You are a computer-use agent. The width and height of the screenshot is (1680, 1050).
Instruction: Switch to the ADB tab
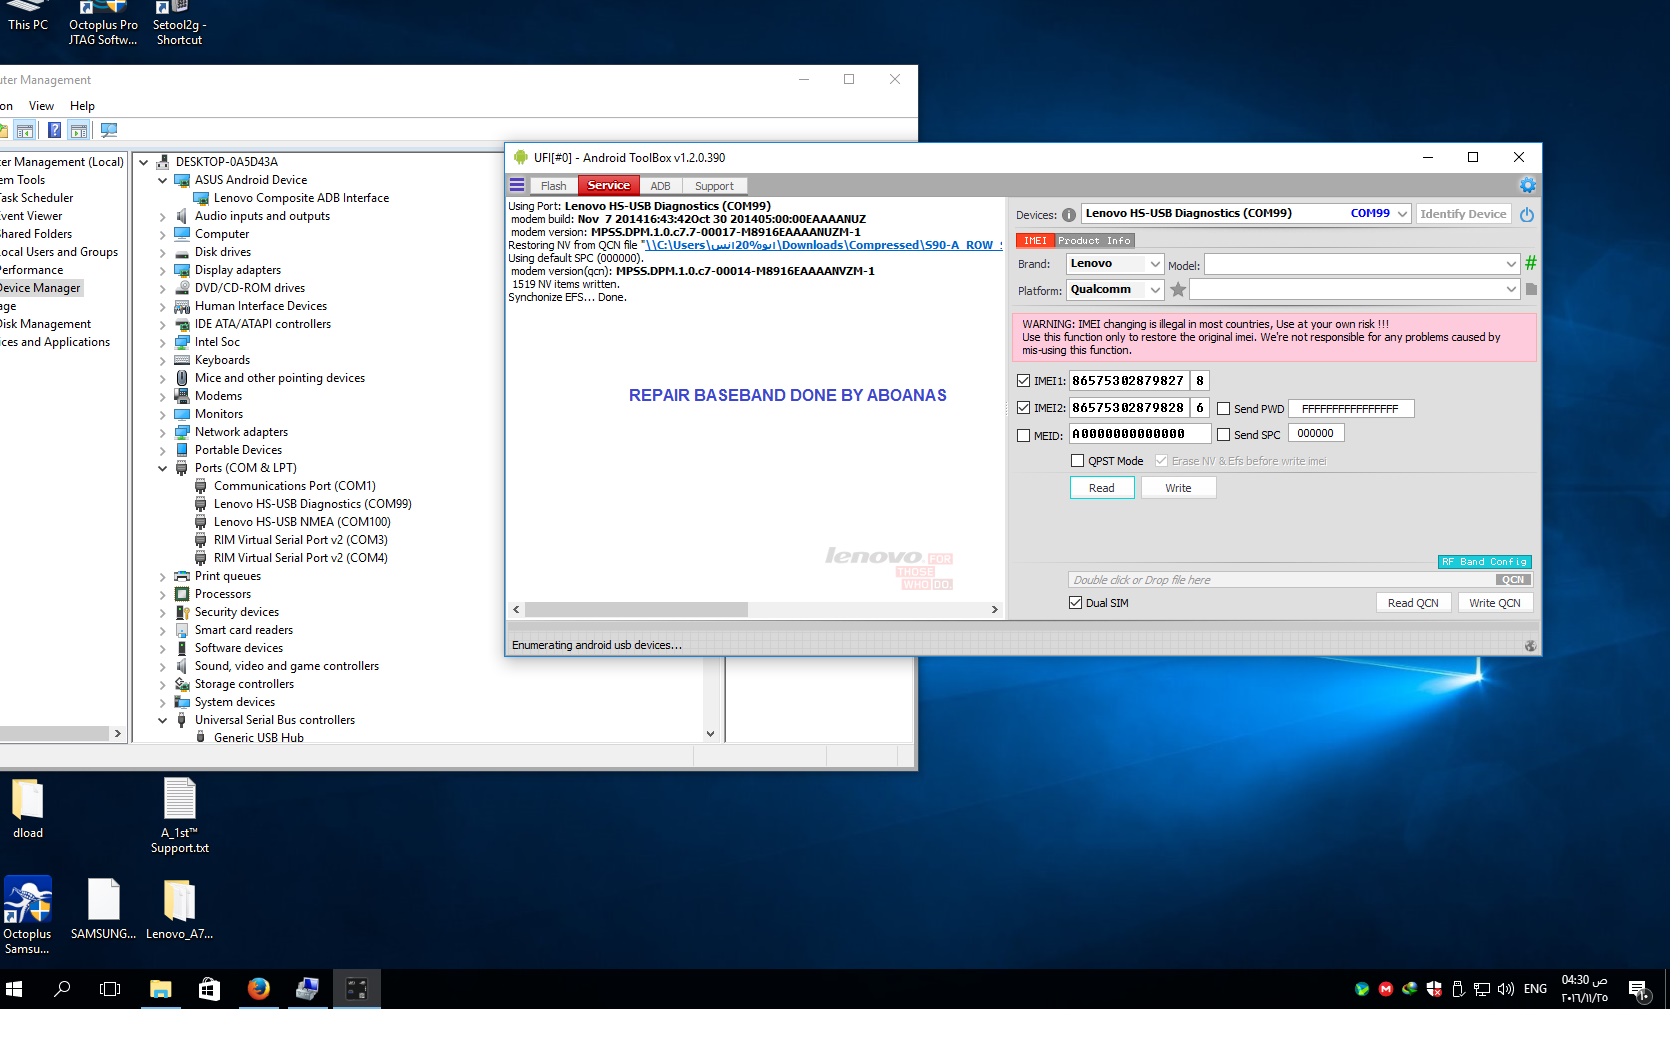(660, 186)
